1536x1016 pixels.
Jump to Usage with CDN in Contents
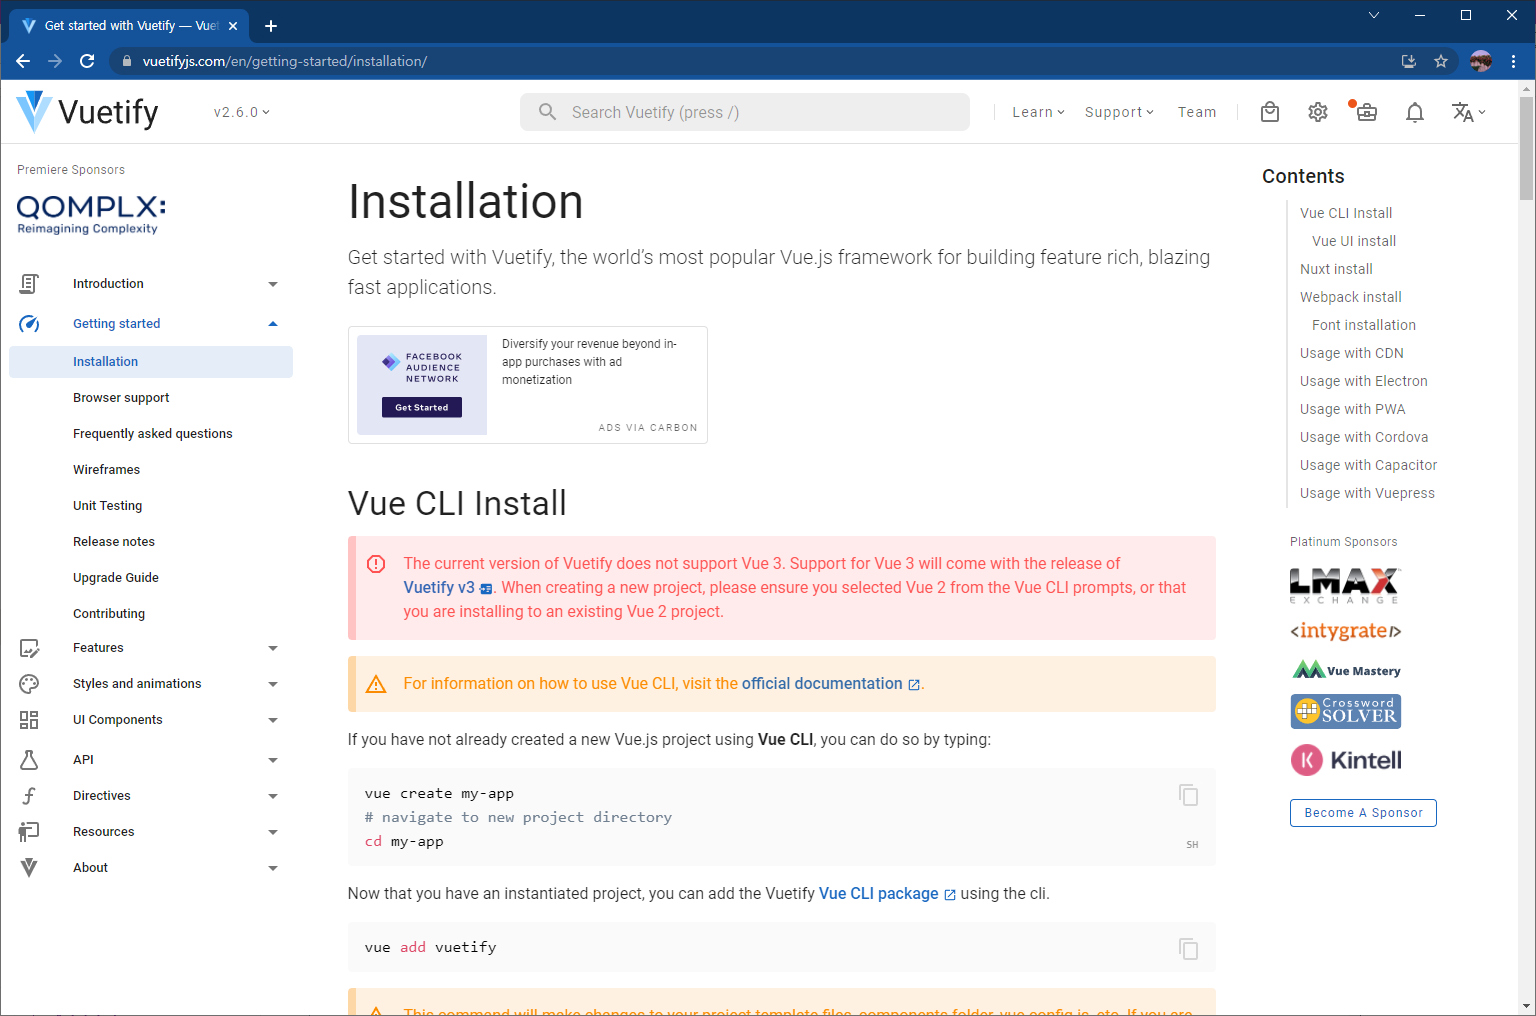pos(1352,353)
